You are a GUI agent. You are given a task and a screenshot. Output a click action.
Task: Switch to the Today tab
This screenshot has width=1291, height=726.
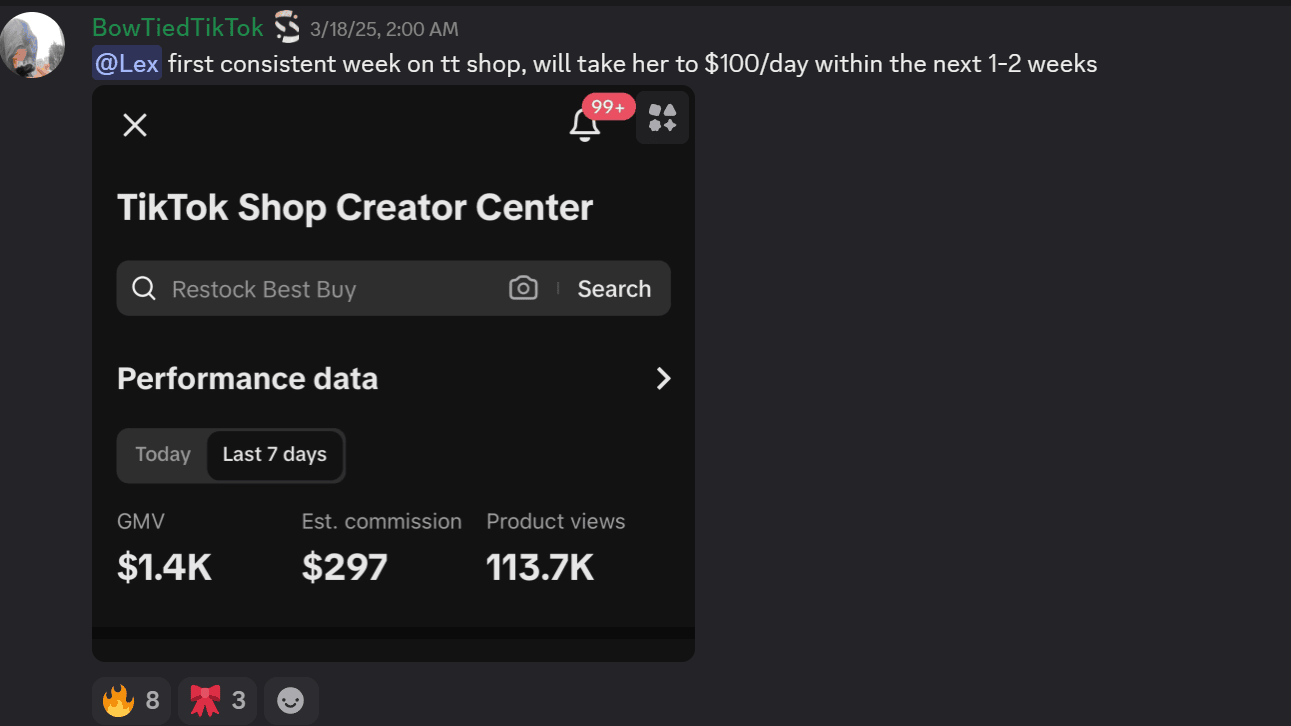[x=163, y=455]
